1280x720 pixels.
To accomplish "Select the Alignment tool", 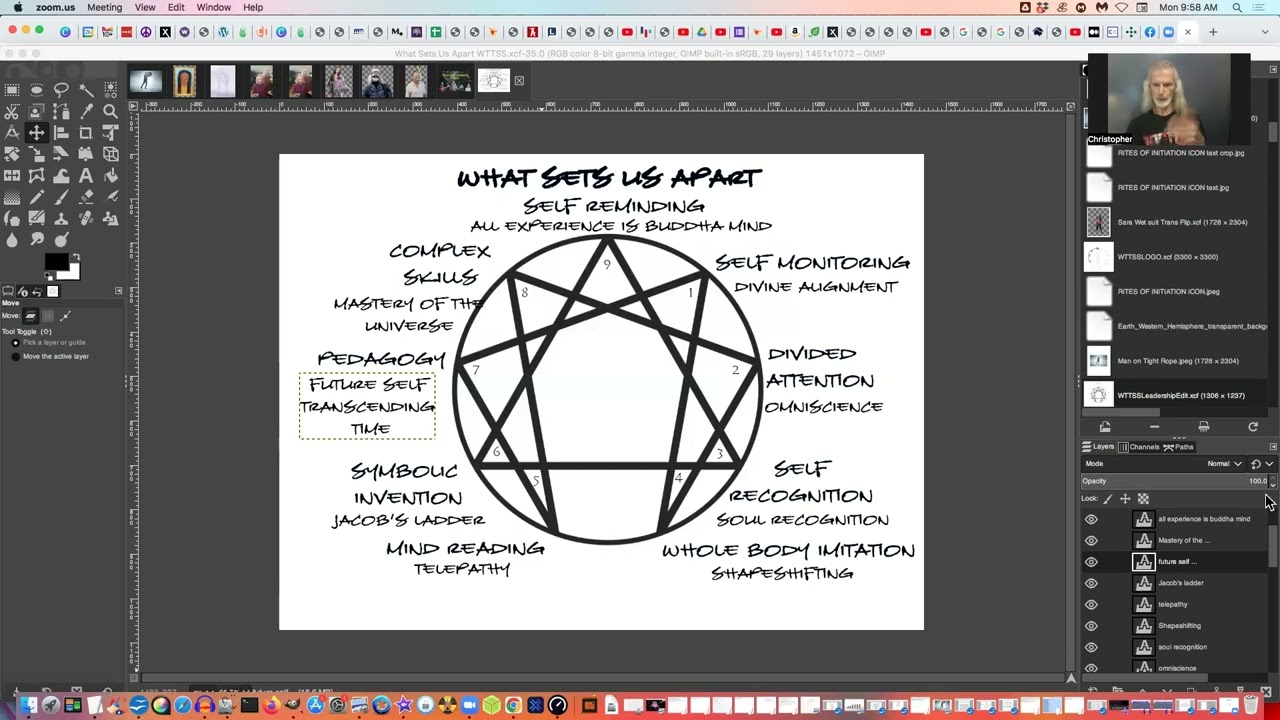I will 61,132.
